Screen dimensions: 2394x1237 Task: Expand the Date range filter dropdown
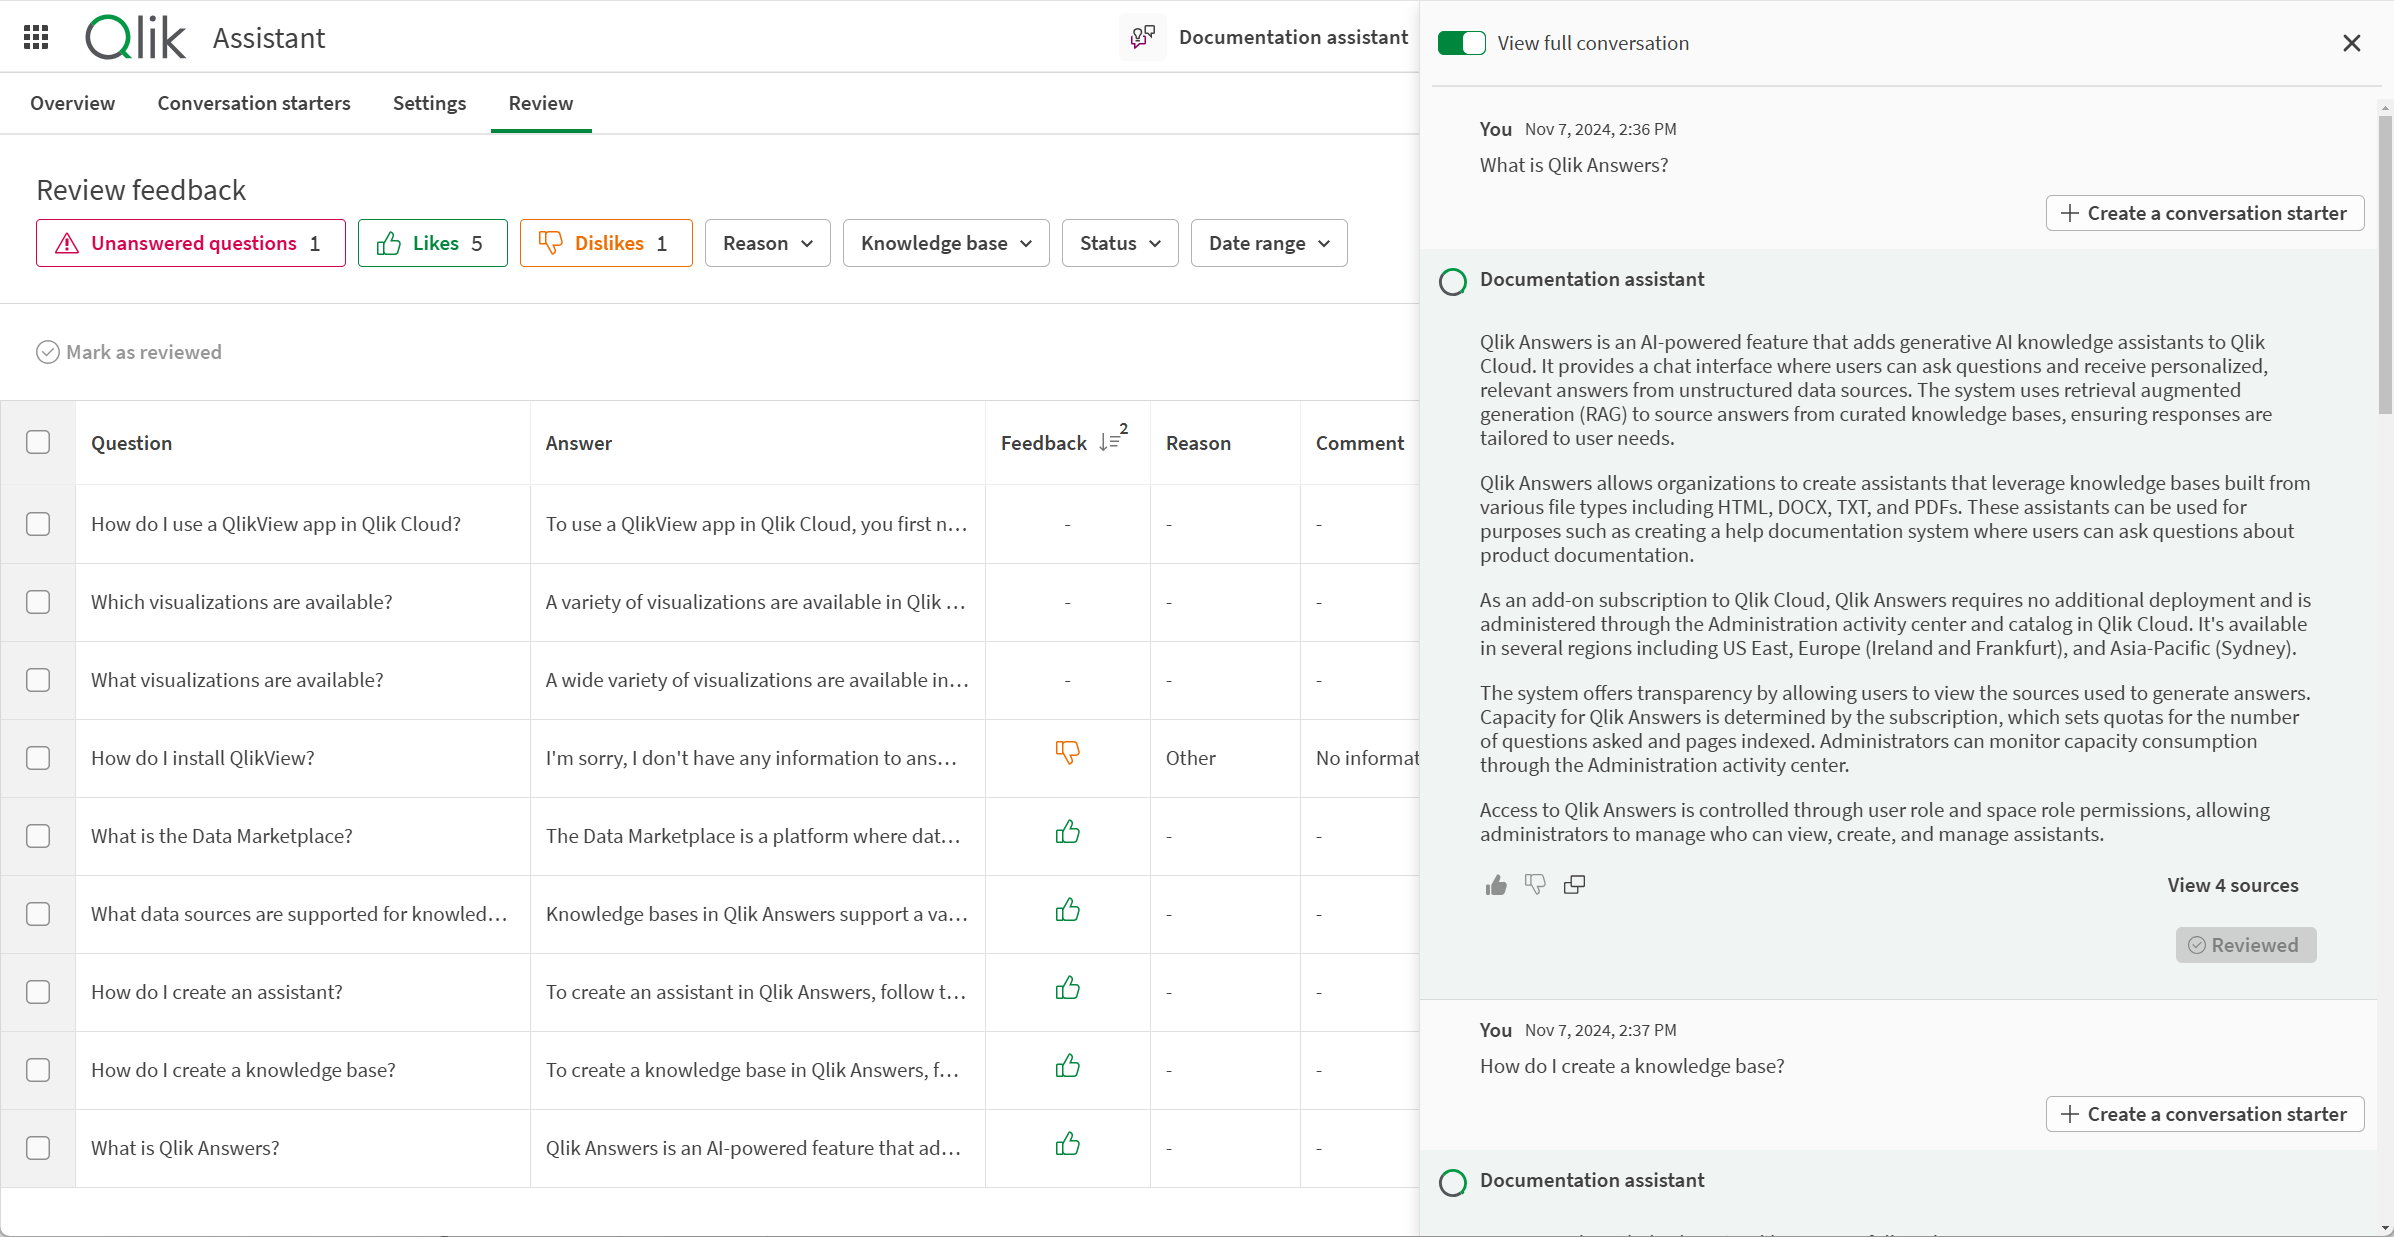pyautogui.click(x=1268, y=243)
